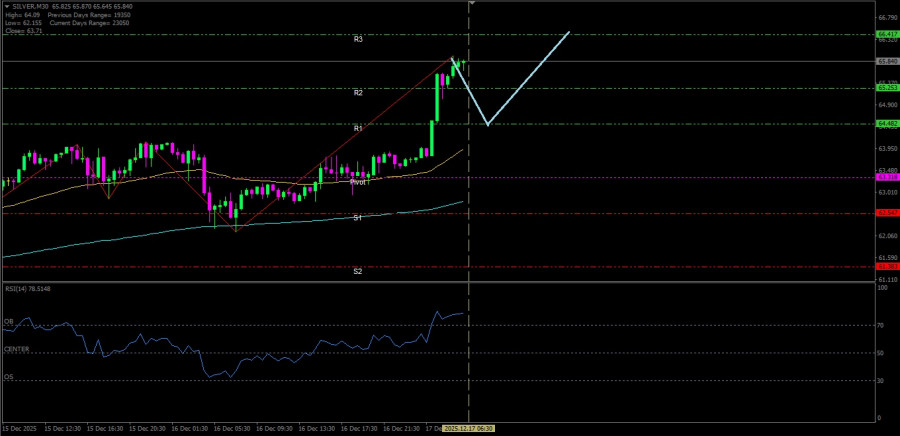Screen dimensions: 900x436
Task: Click the 62.060 price scale value
Action: [x=887, y=236]
